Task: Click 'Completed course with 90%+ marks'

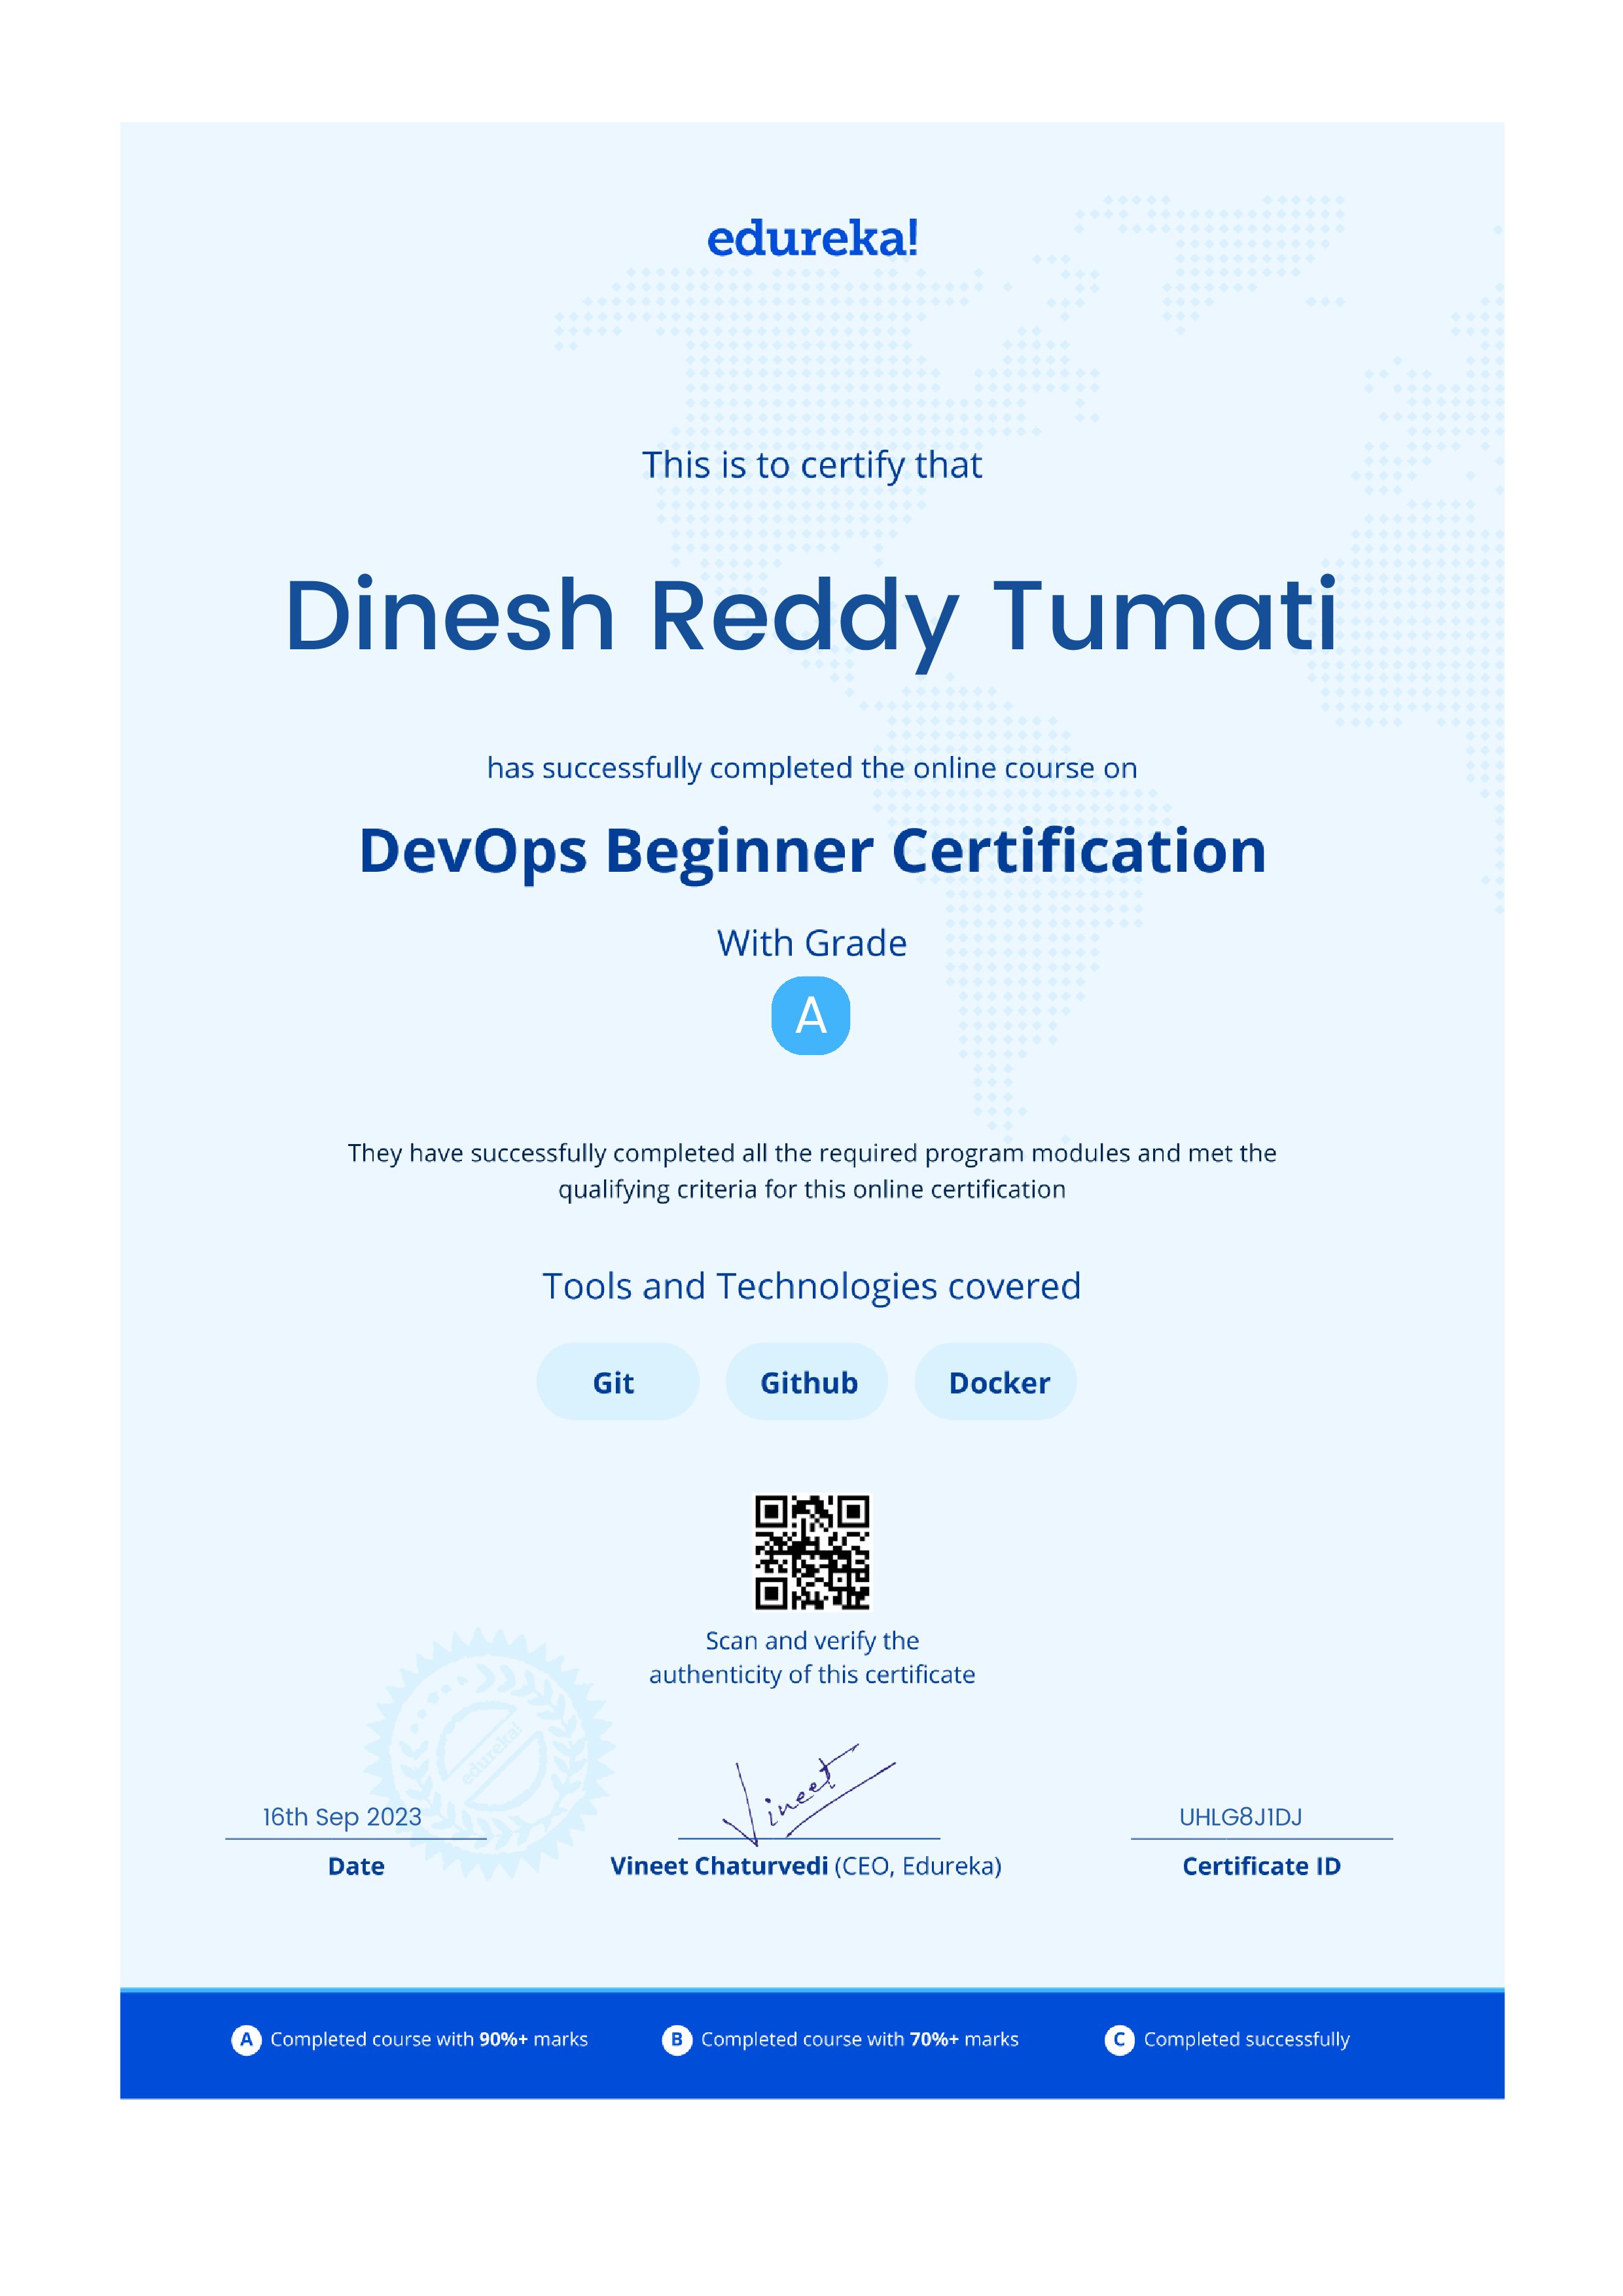Action: point(429,2039)
